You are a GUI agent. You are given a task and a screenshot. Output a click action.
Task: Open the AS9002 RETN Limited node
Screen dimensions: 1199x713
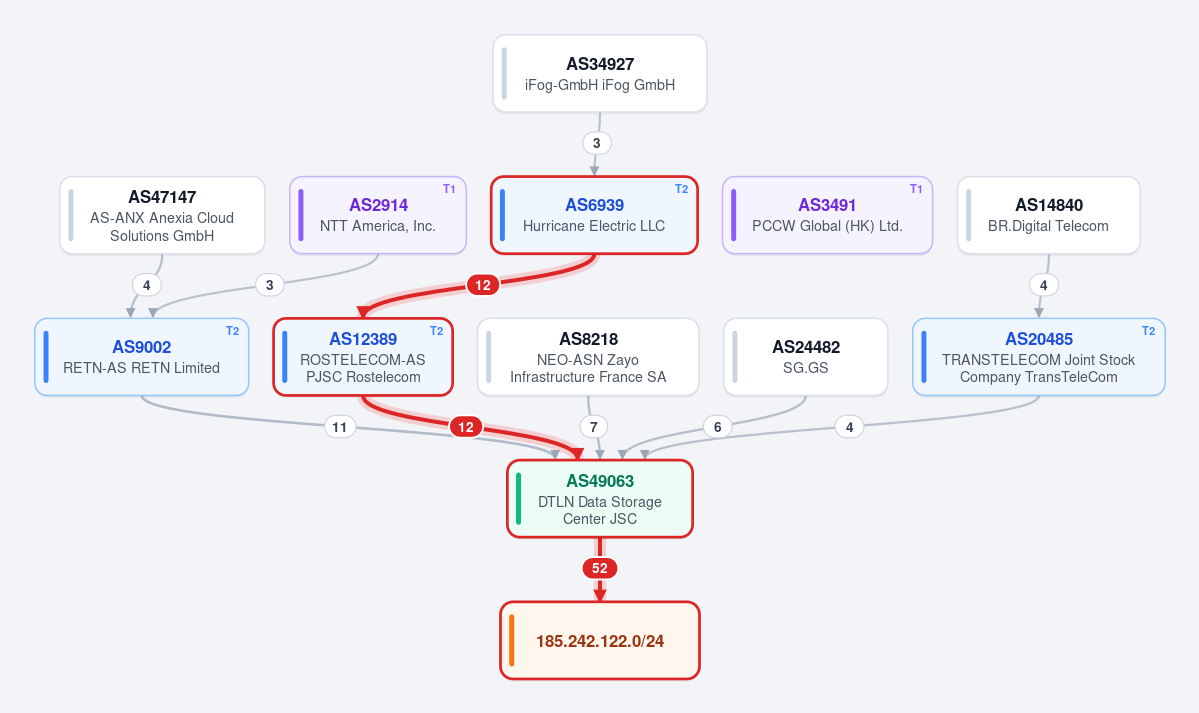(141, 357)
